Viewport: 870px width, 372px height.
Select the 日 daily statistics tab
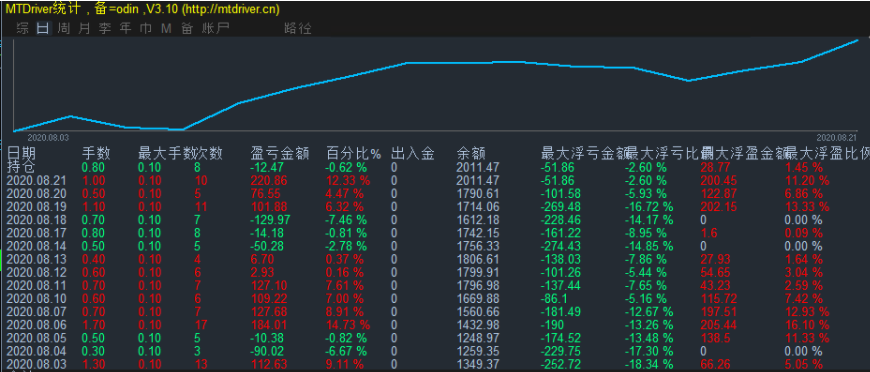tap(43, 28)
